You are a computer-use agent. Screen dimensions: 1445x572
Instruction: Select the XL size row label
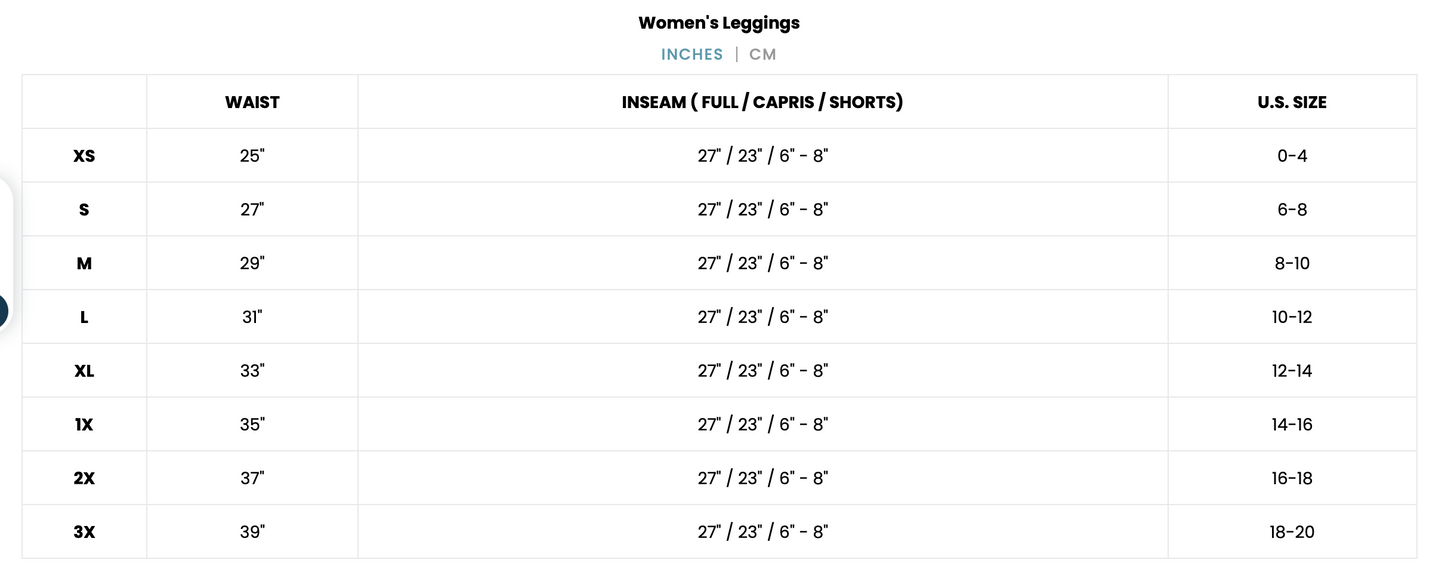(x=84, y=371)
